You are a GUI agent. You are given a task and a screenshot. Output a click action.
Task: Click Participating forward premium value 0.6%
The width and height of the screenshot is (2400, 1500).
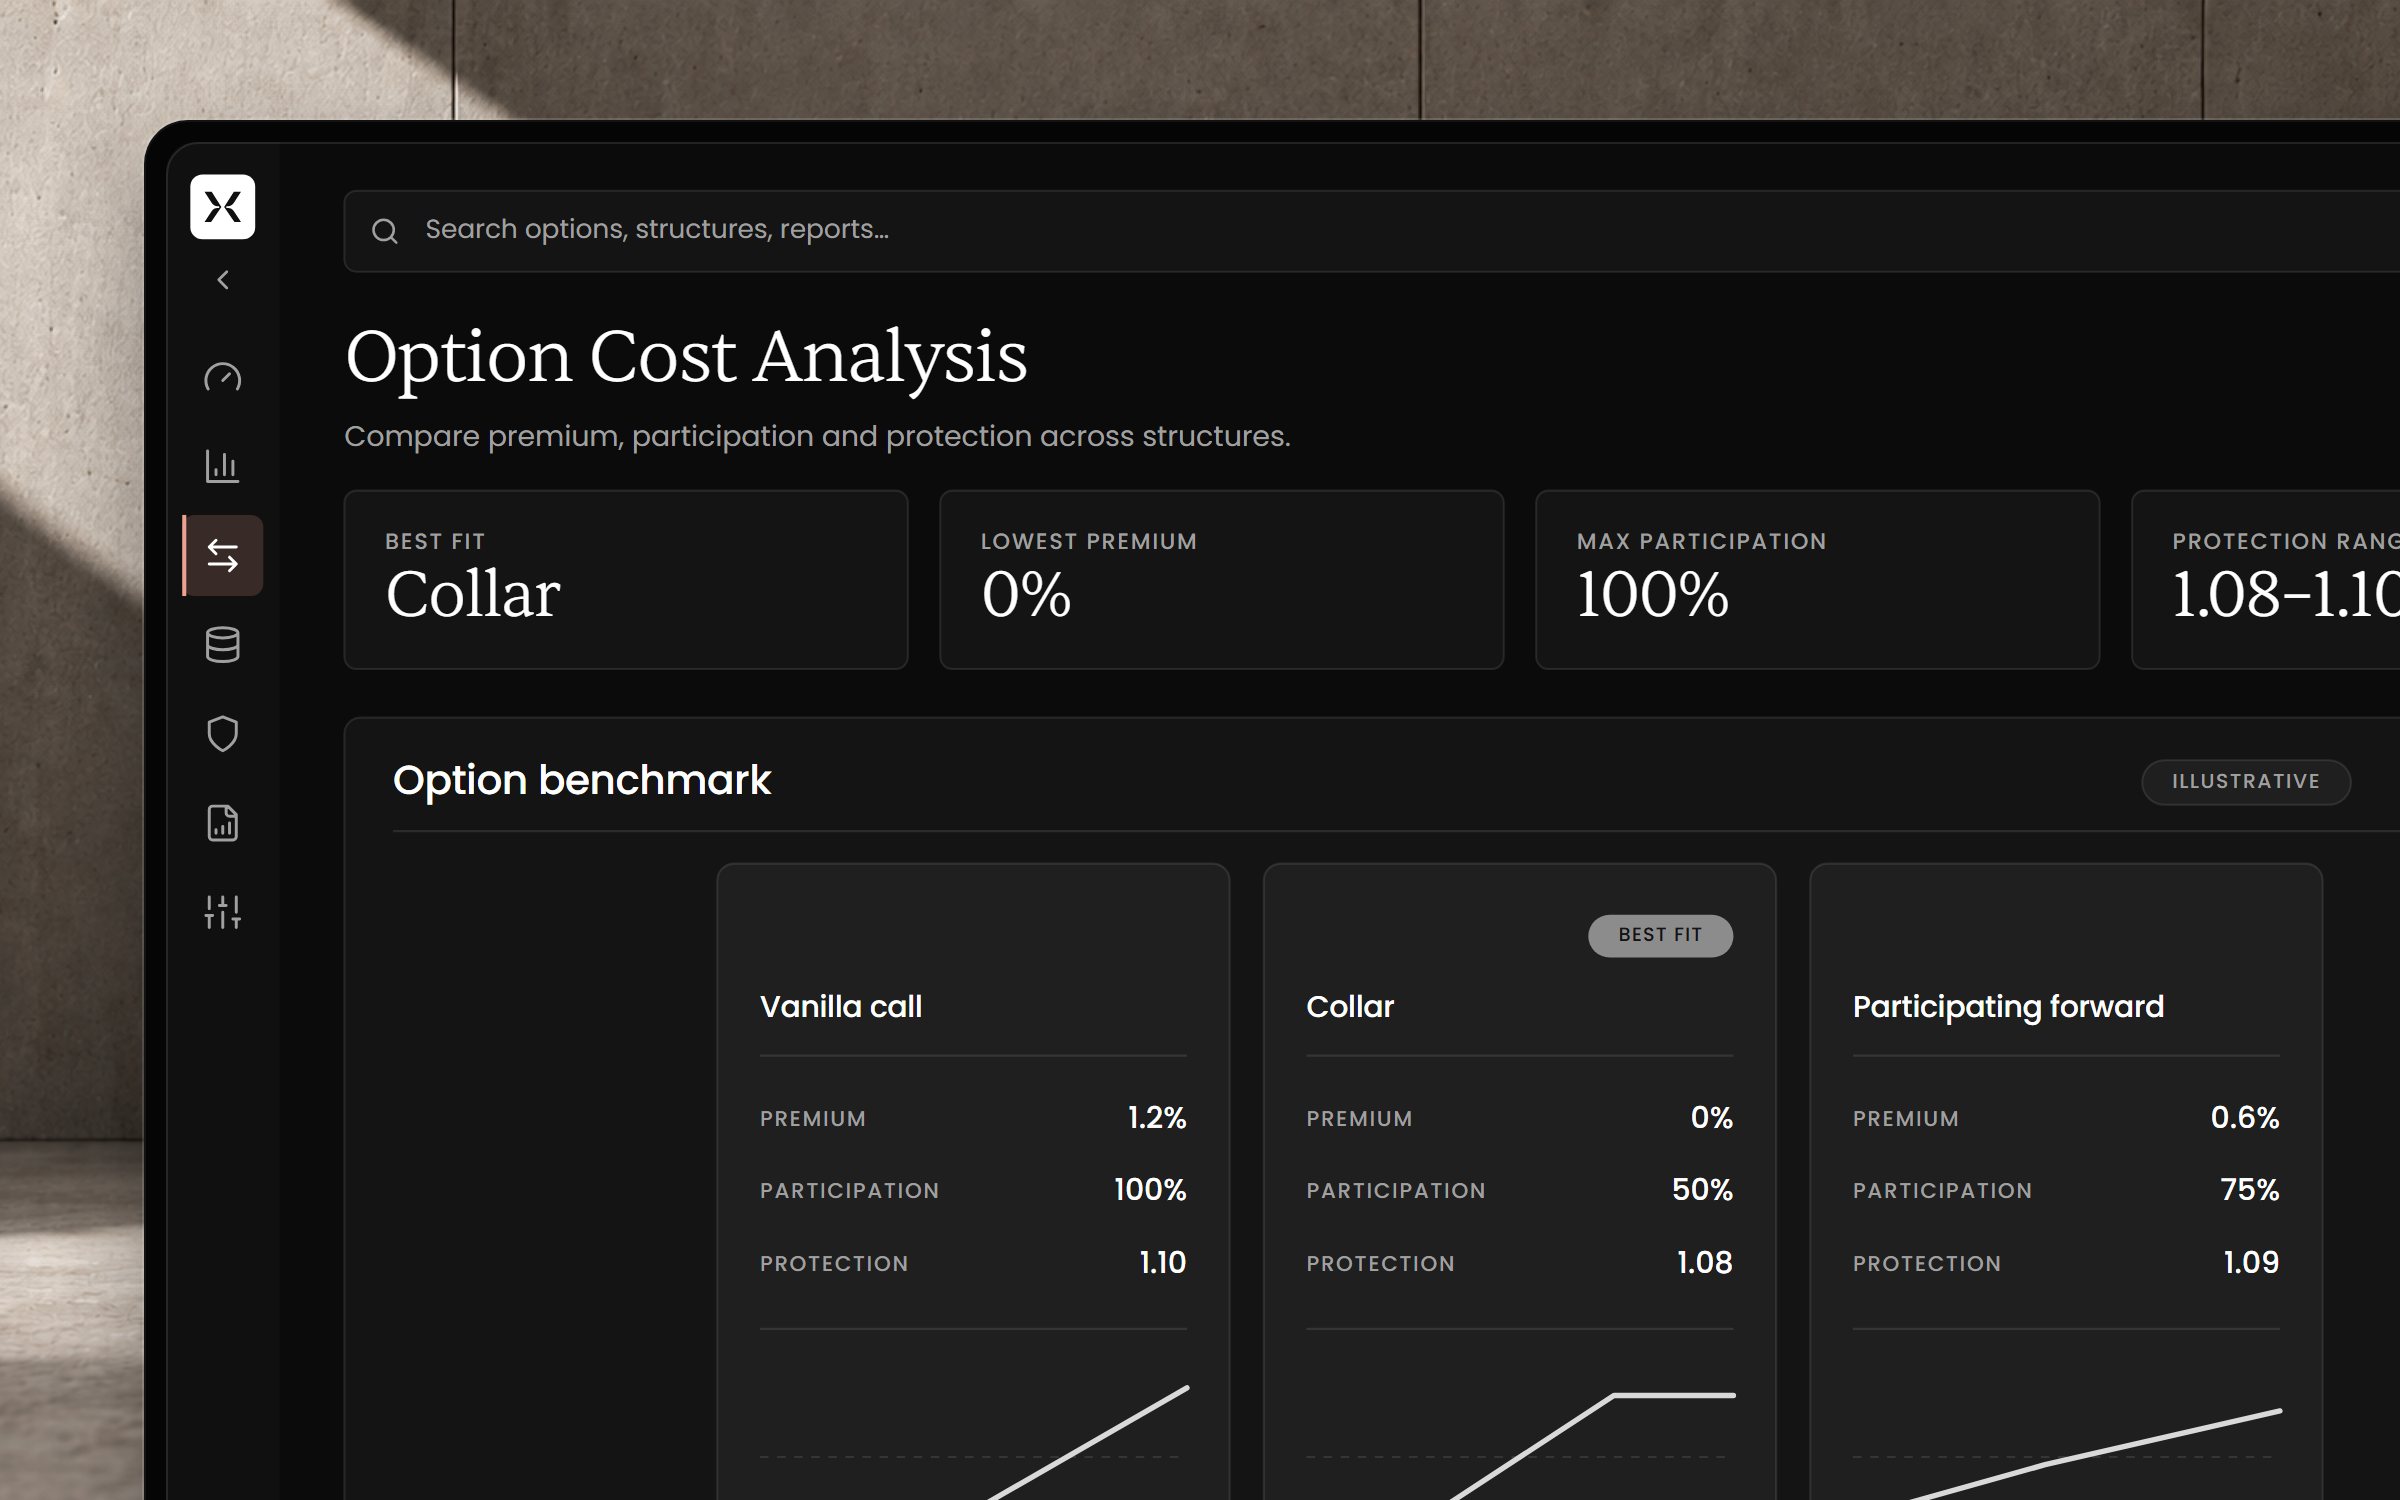point(2245,1117)
